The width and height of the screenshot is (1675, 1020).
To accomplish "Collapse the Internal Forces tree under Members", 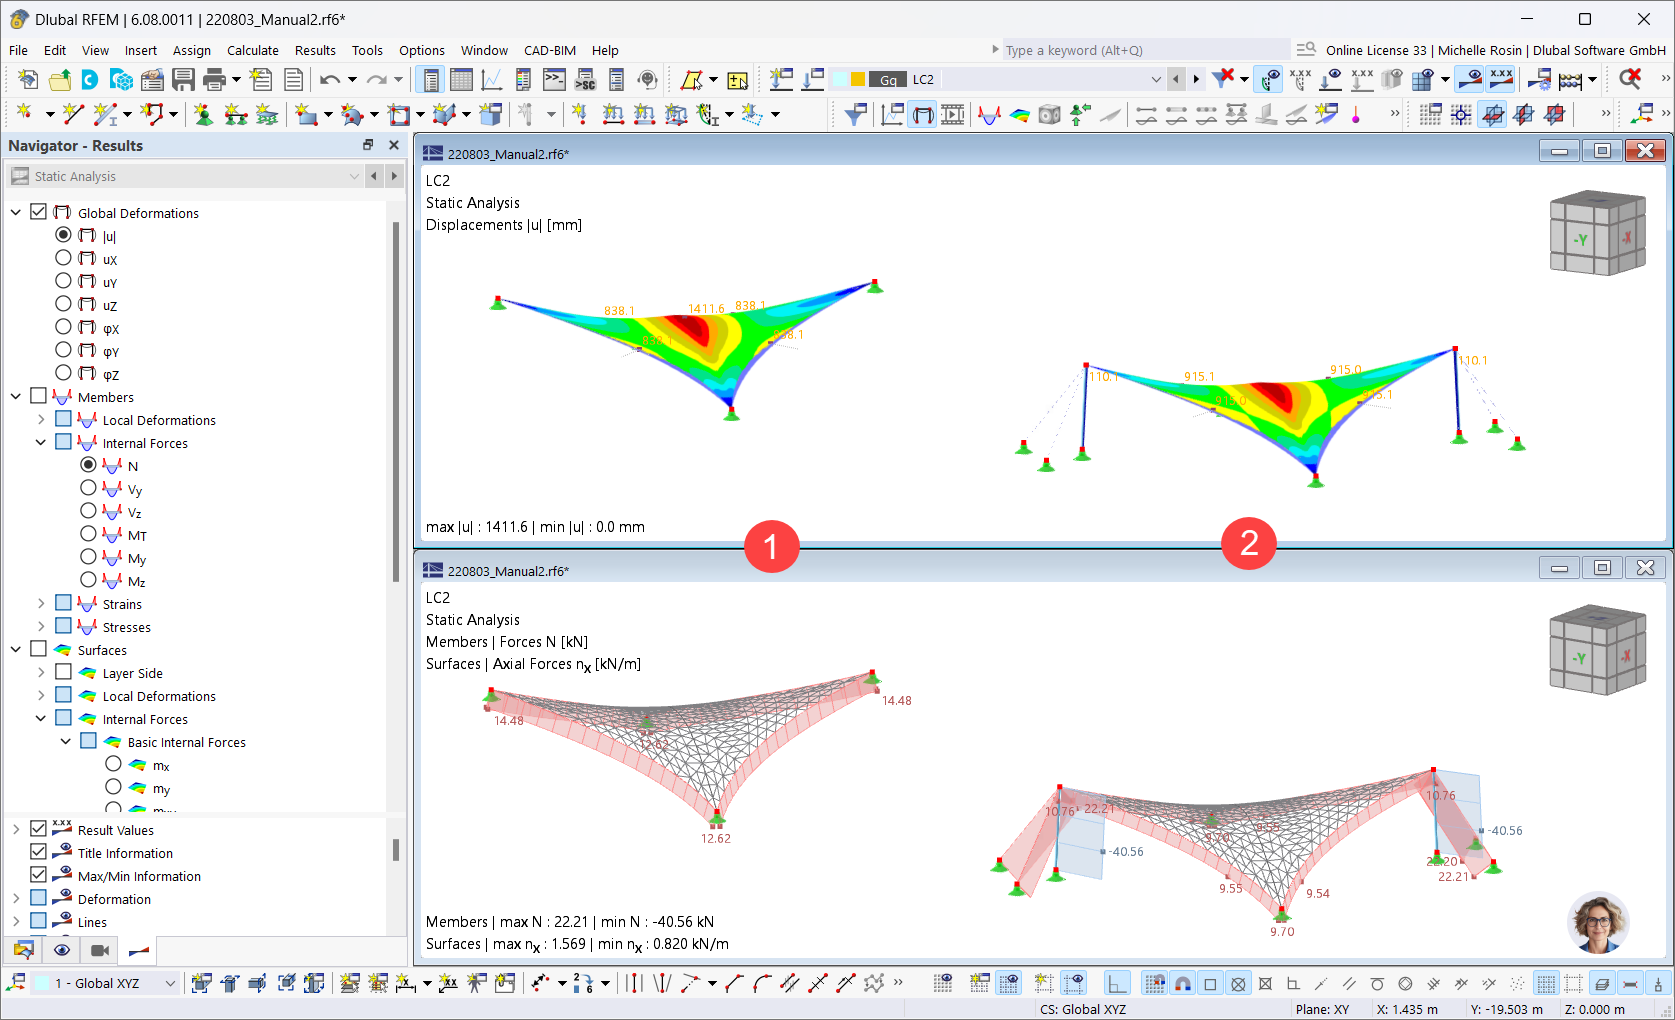I will (40, 442).
